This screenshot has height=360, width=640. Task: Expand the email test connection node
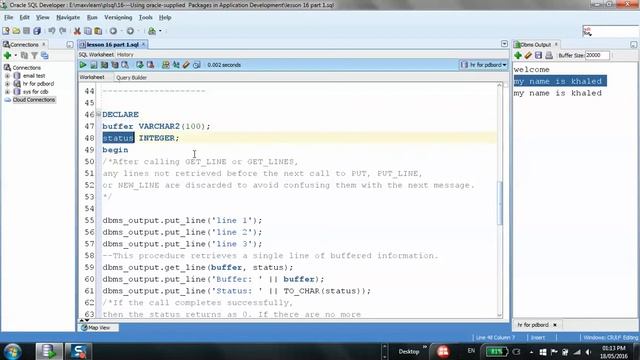[7, 76]
